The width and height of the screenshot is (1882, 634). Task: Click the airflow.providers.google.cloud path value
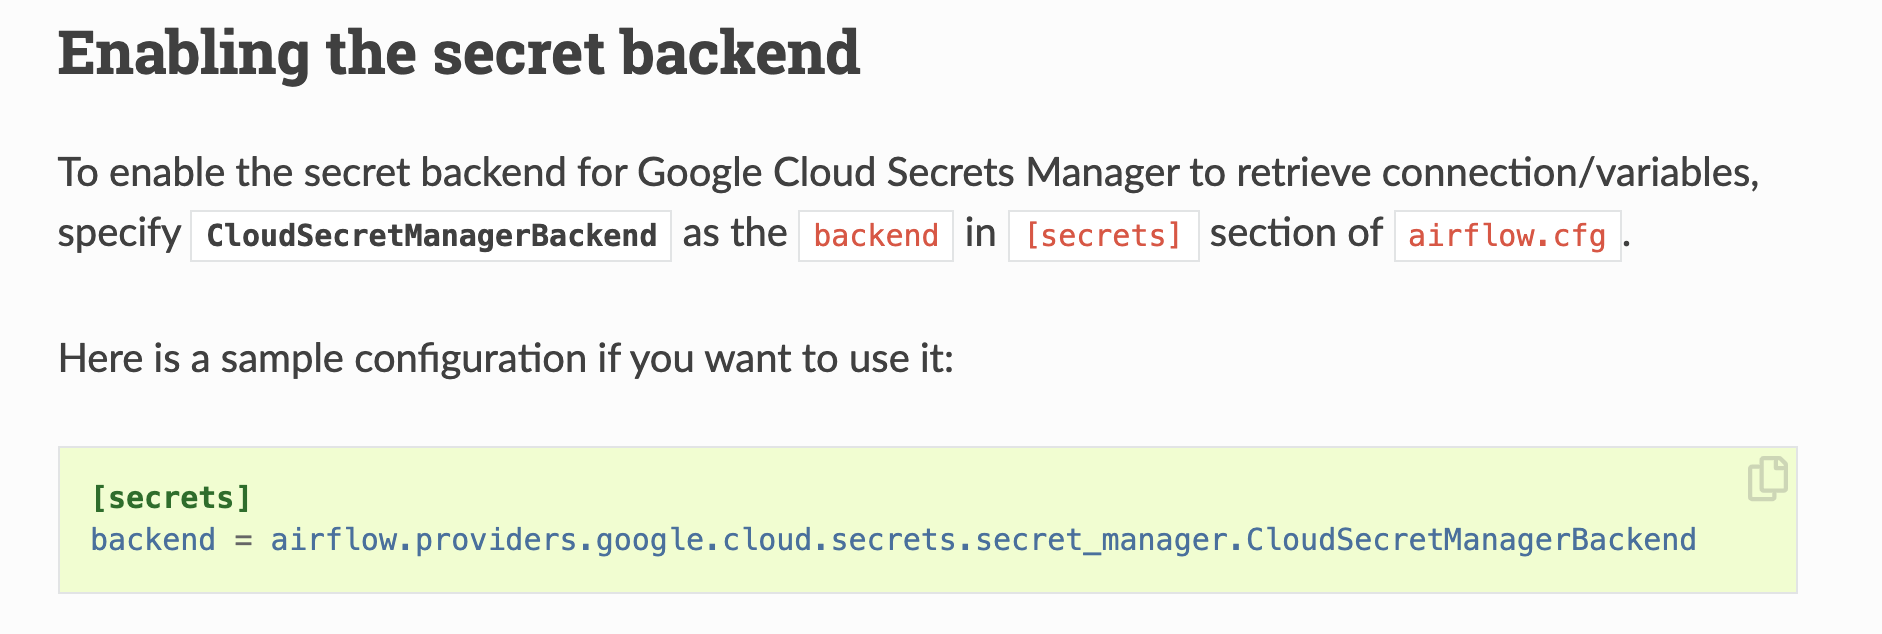pos(983,540)
